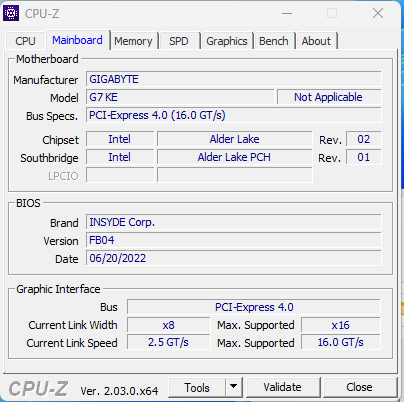Viewport: 404px width, 402px height.
Task: Click the BIOS version FB04 field
Action: [234, 240]
